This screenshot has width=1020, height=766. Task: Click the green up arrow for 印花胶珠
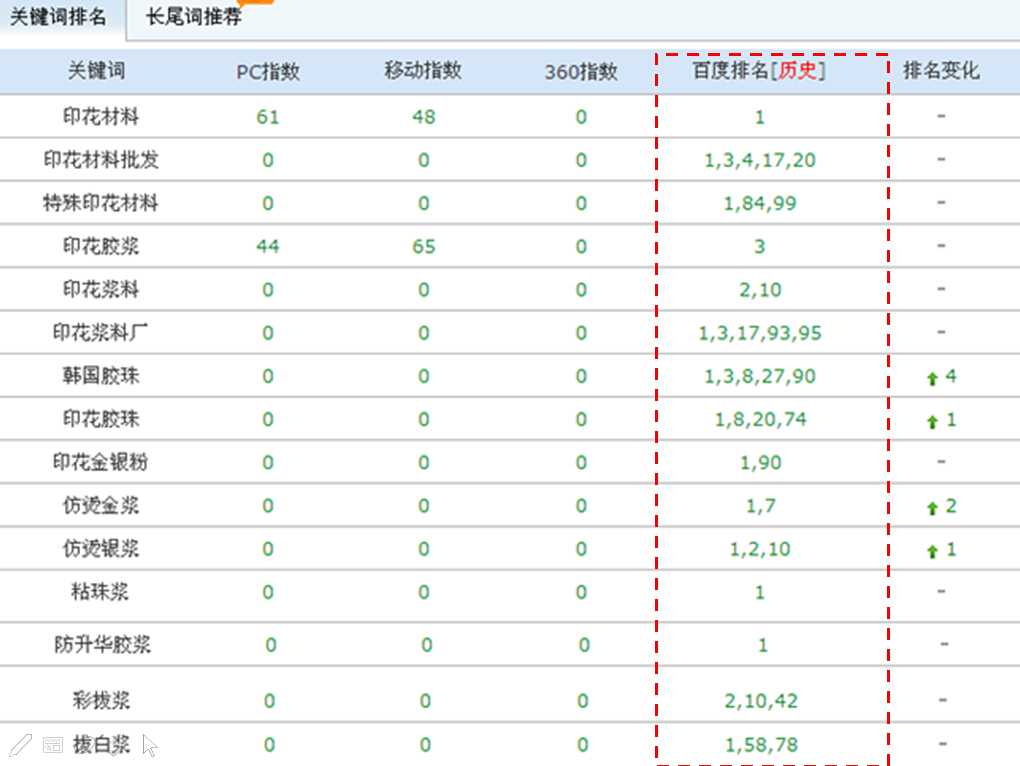(932, 421)
